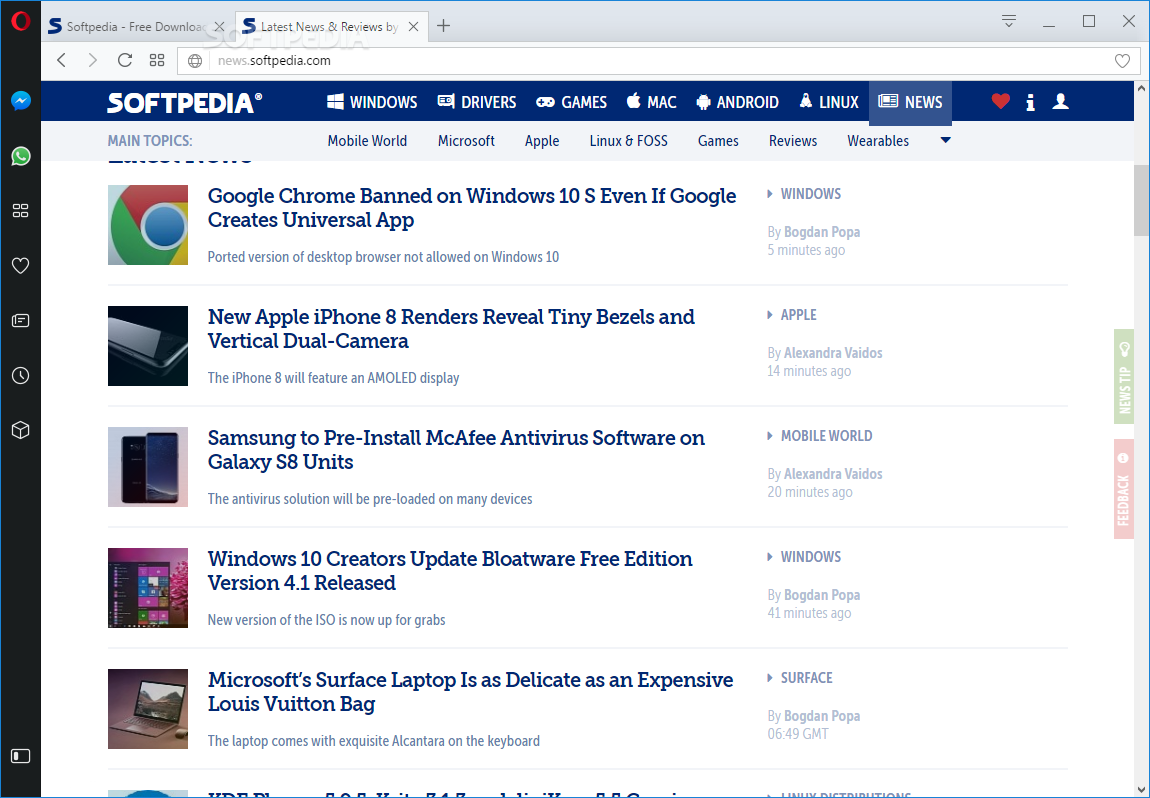Expand more main topics dropdown arrow
Viewport: 1150px width, 798px height.
[x=945, y=140]
